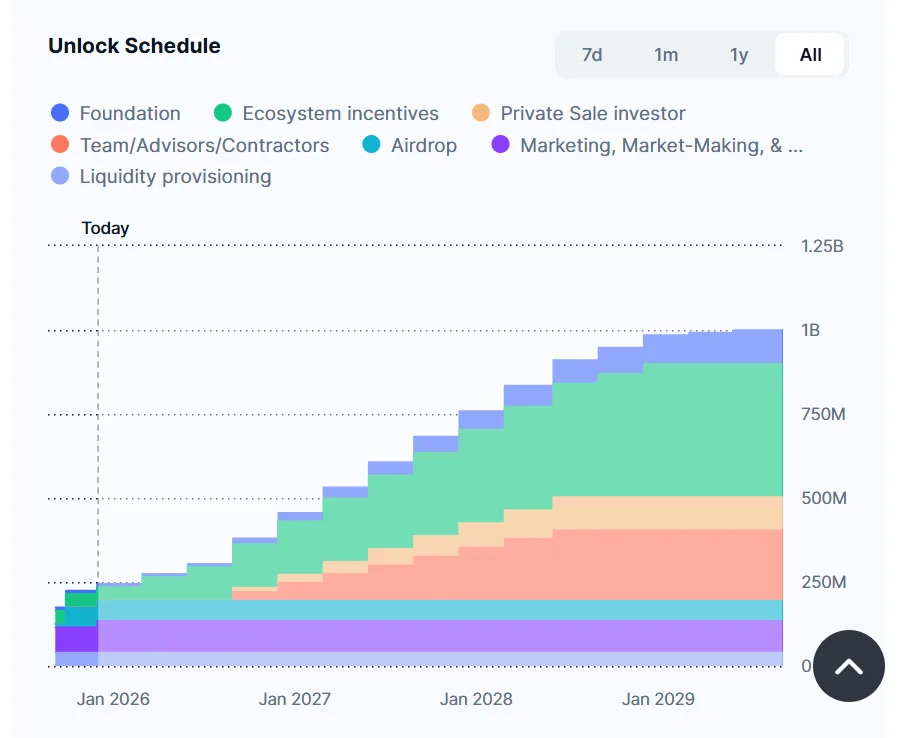Click the purple Marketing legend dot
897x738 pixels.
(501, 145)
